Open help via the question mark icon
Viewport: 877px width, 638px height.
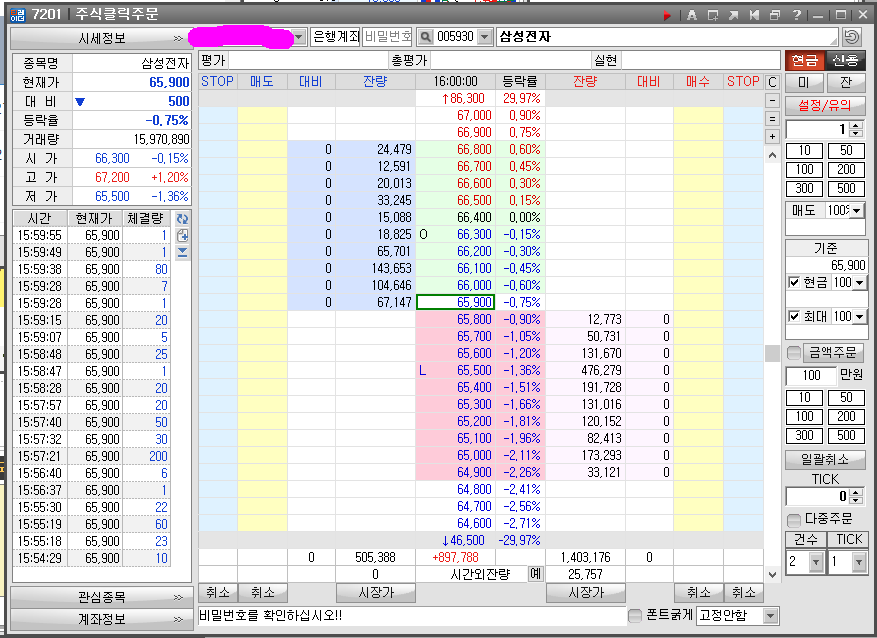[796, 16]
